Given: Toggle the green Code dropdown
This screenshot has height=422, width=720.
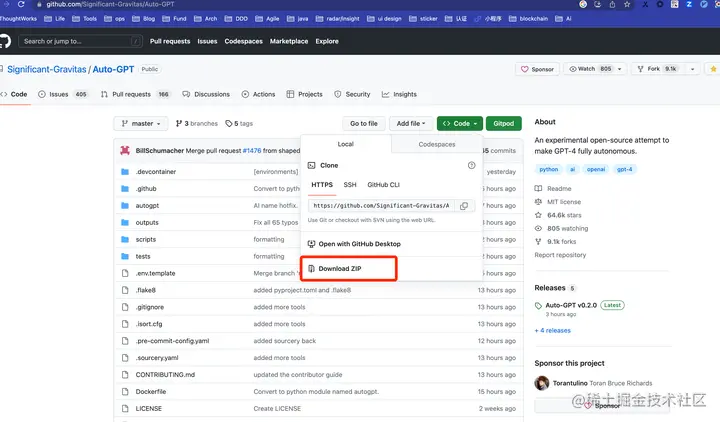Looking at the screenshot, I should click(460, 124).
